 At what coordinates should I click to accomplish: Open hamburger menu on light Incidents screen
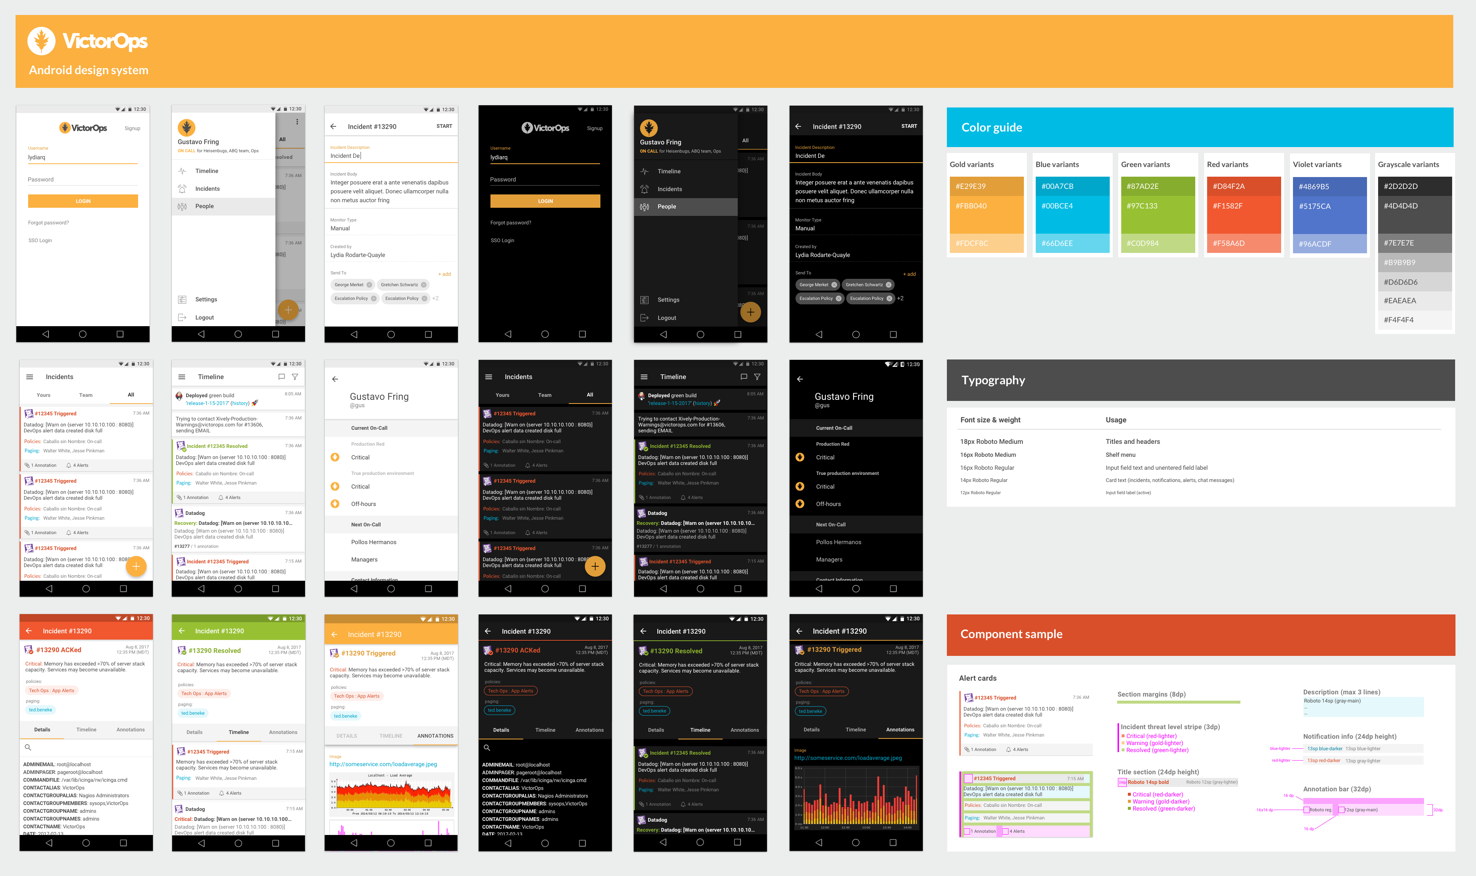pyautogui.click(x=30, y=377)
